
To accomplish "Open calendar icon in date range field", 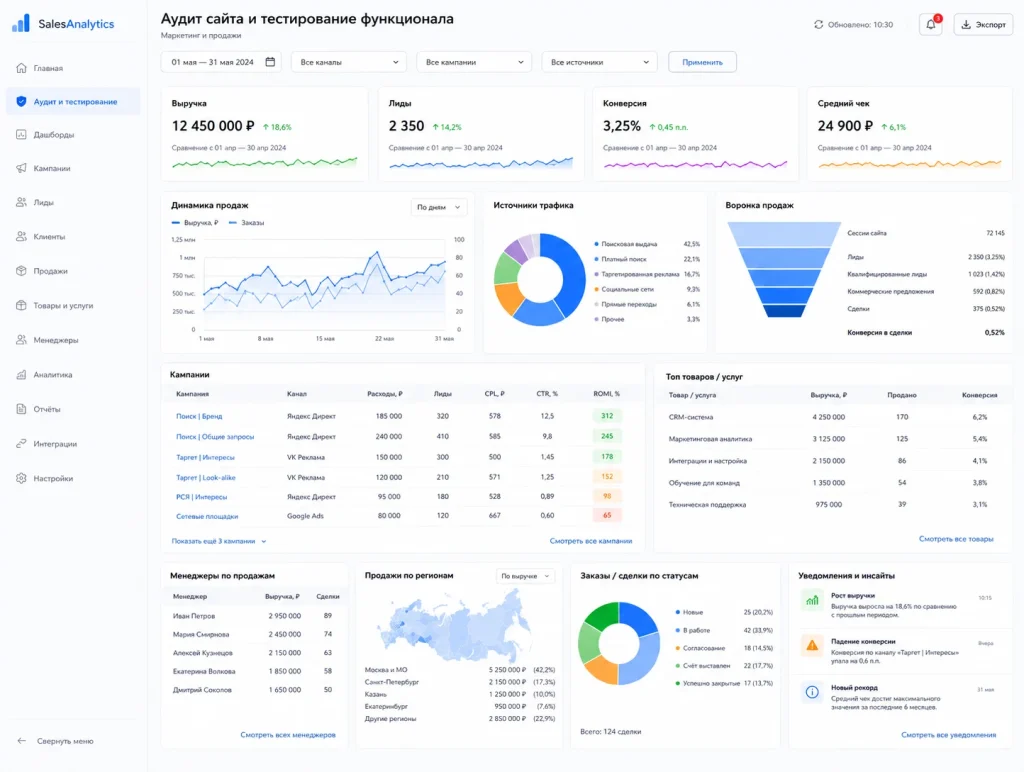I will point(270,62).
